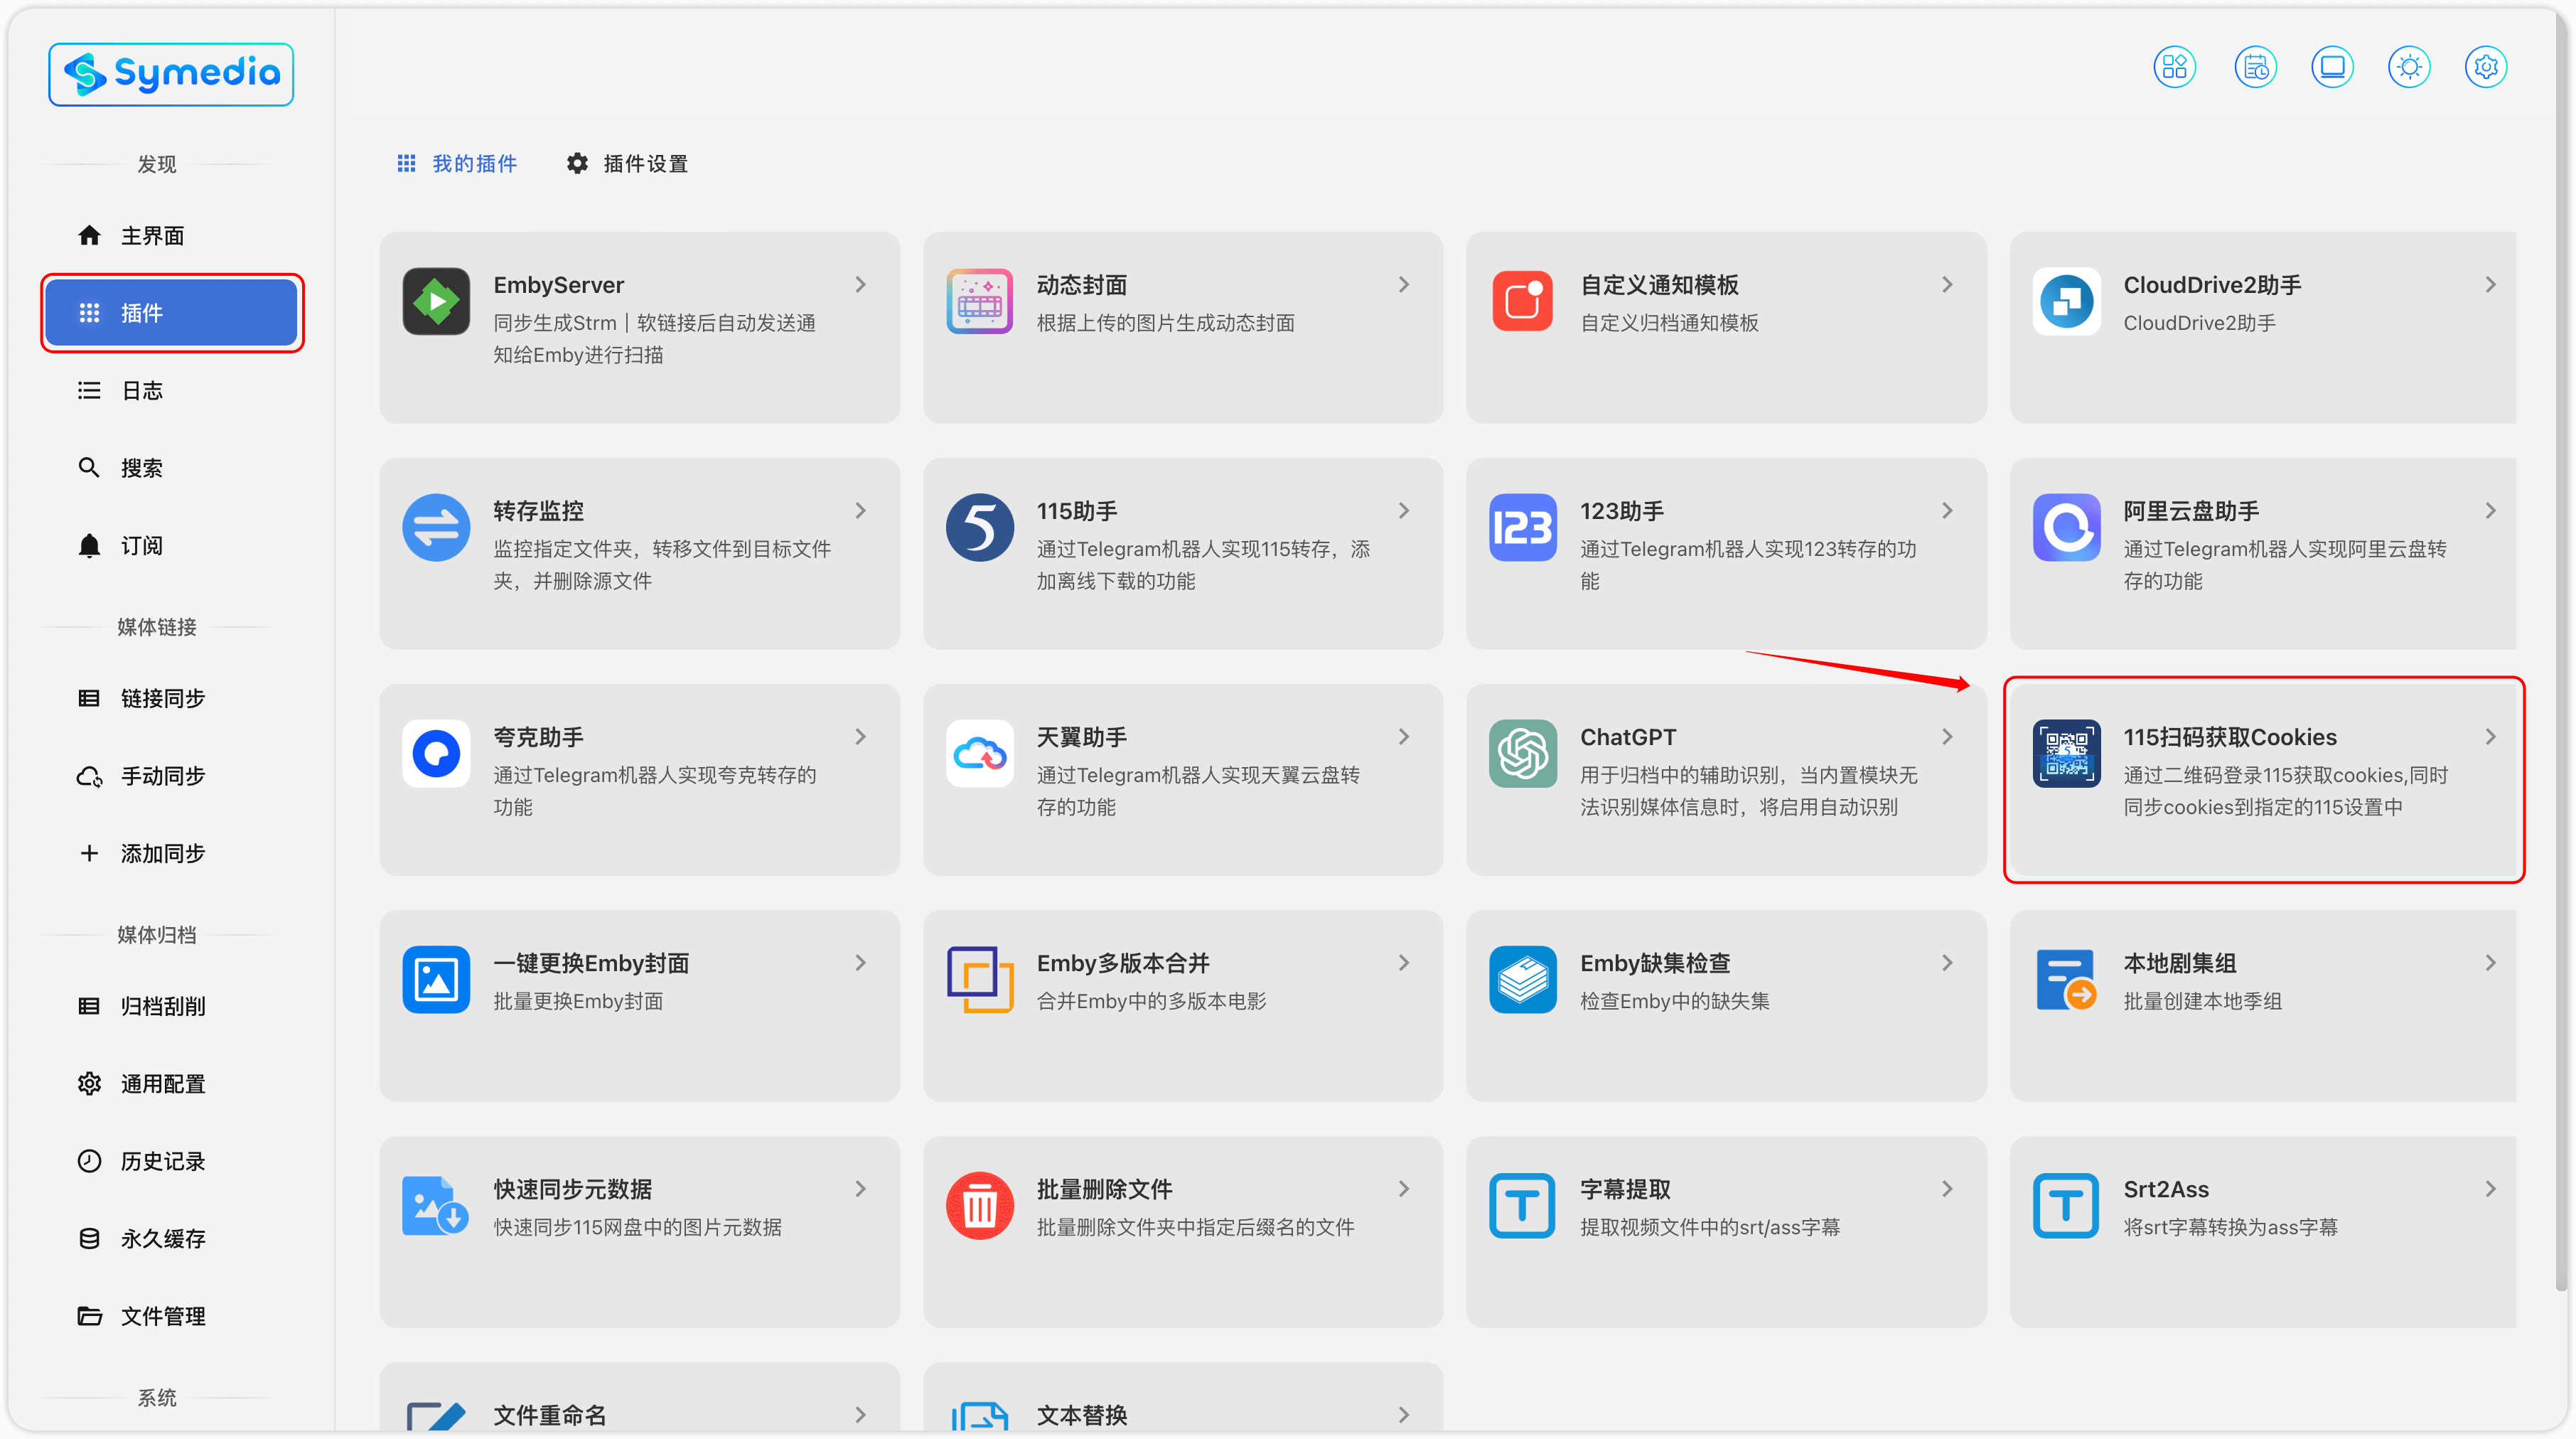Toggle the light/dark theme sun icon

point(2409,67)
